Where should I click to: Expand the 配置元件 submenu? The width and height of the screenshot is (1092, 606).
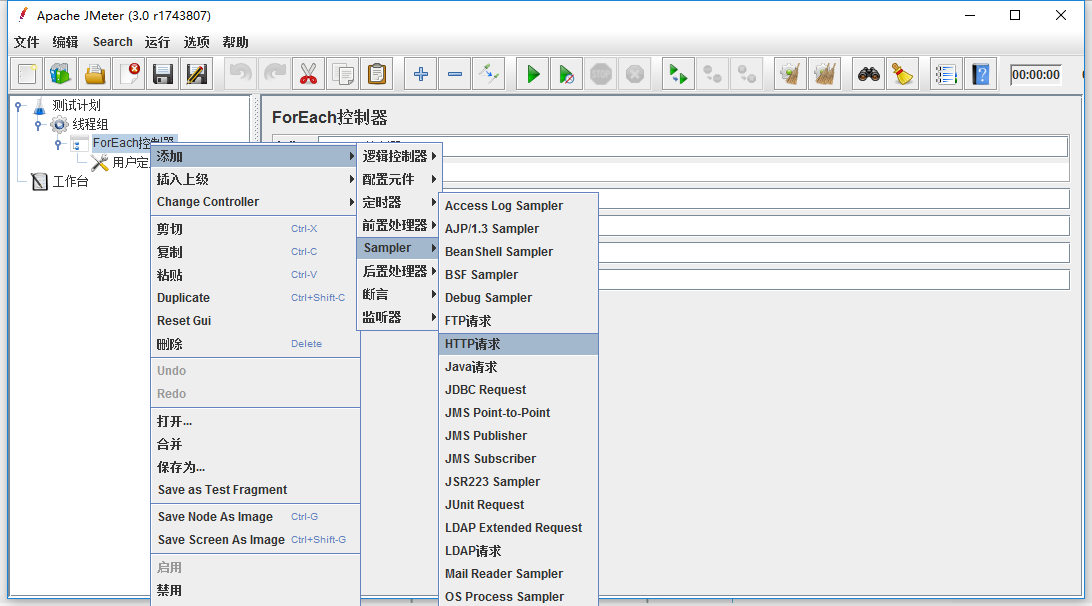click(x=399, y=179)
